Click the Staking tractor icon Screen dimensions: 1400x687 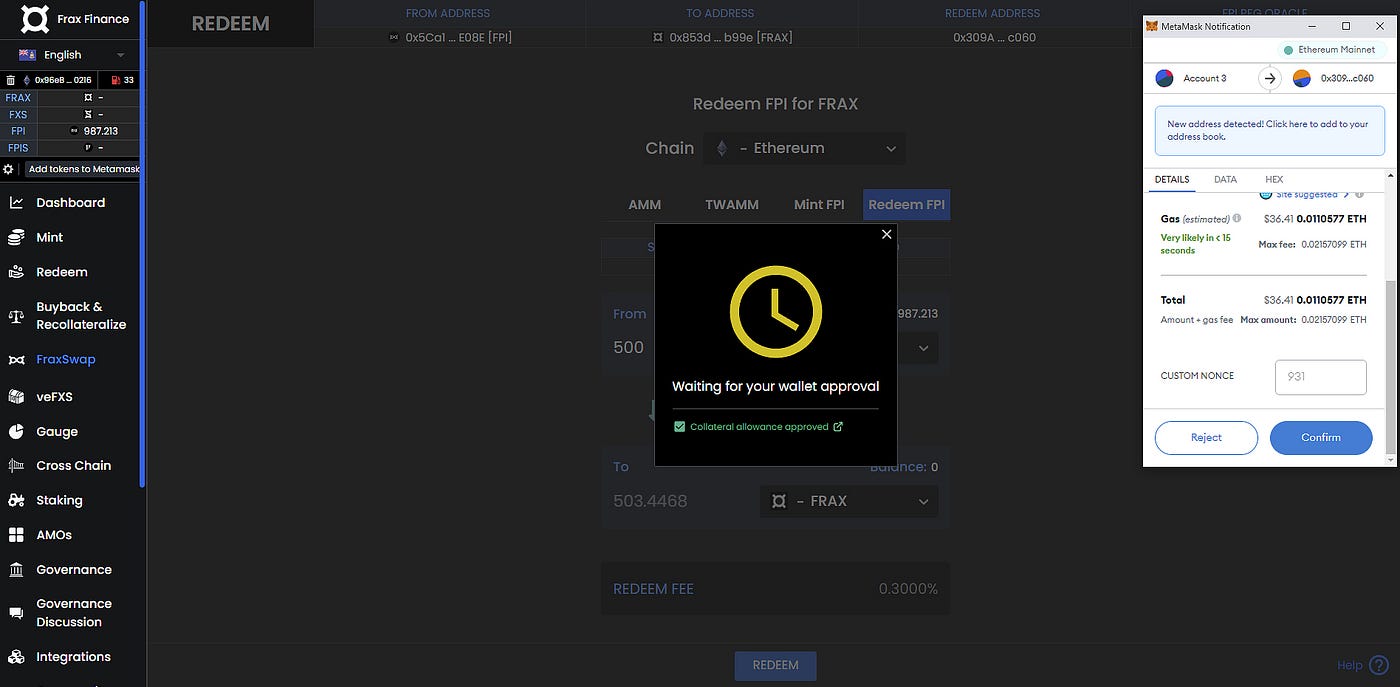(x=16, y=500)
